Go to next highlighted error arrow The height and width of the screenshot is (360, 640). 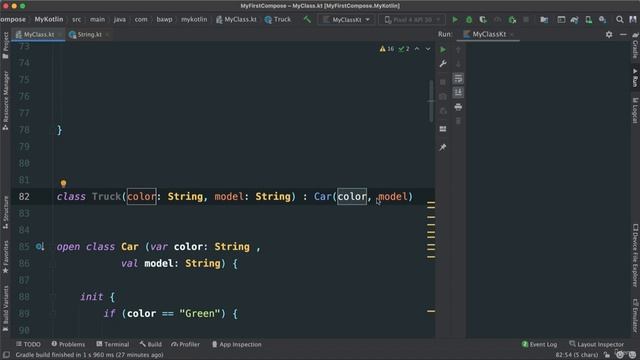point(428,49)
